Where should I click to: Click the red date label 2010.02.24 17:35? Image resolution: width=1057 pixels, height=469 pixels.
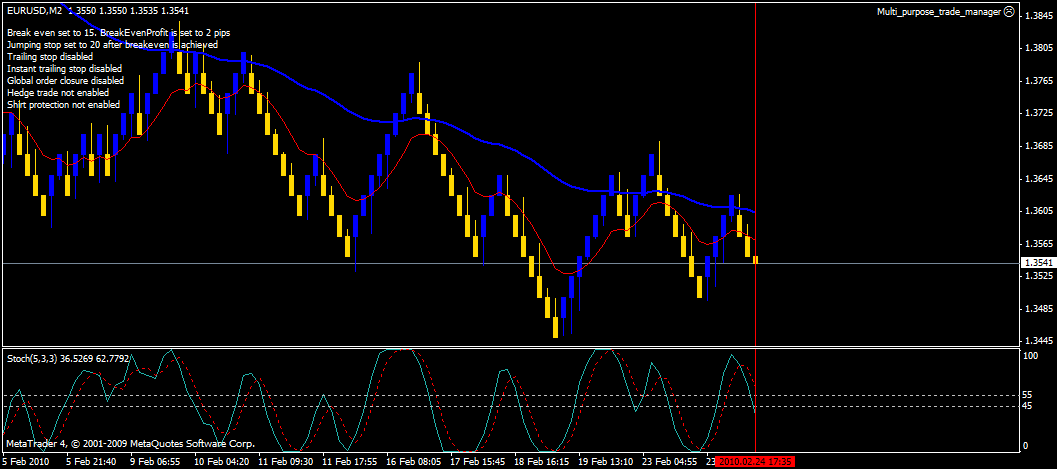click(x=755, y=462)
